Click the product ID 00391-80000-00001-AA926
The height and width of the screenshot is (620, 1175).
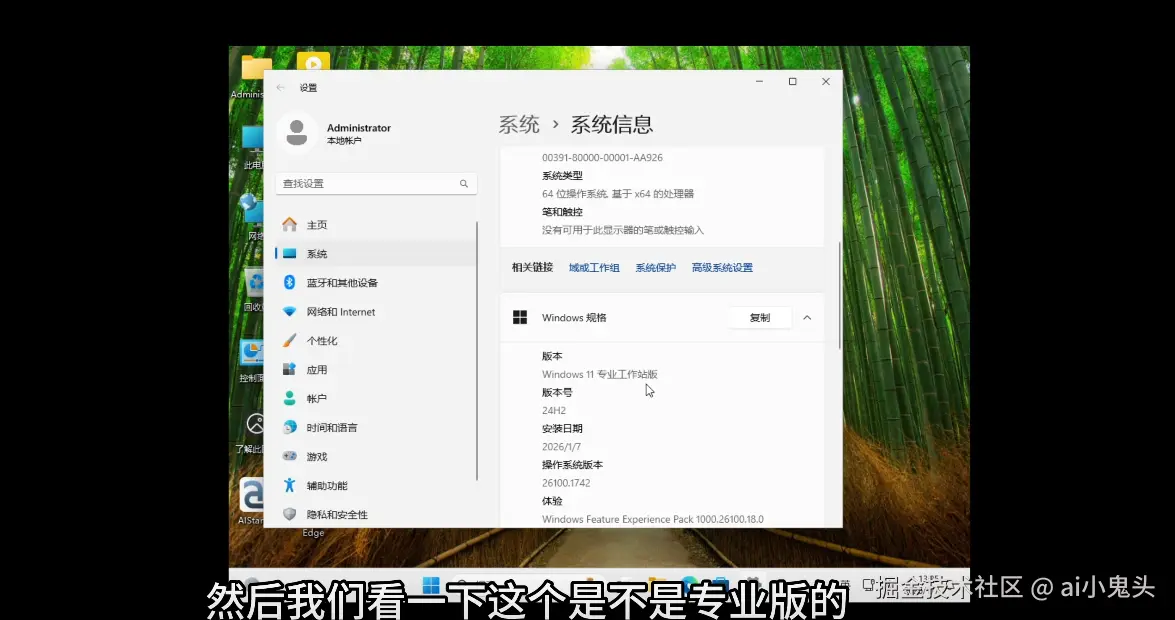(602, 157)
